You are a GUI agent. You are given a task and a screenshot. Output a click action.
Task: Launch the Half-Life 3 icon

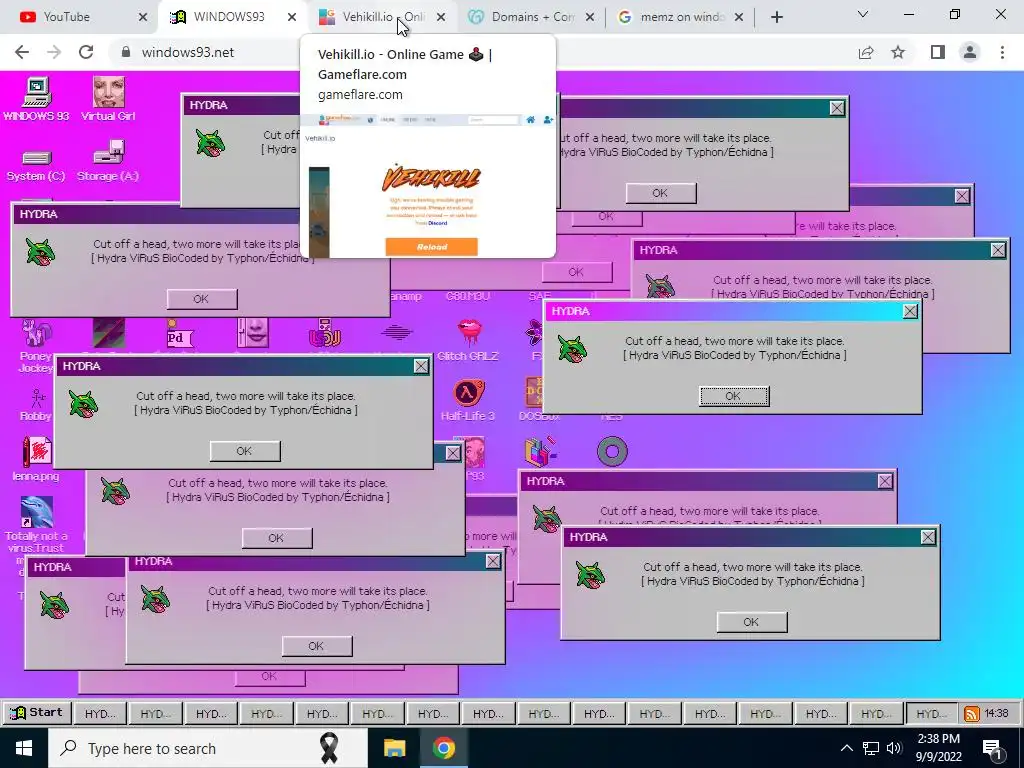tap(468, 400)
